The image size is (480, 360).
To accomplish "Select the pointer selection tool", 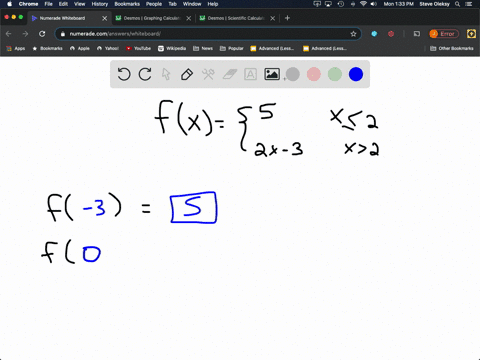I will (166, 74).
